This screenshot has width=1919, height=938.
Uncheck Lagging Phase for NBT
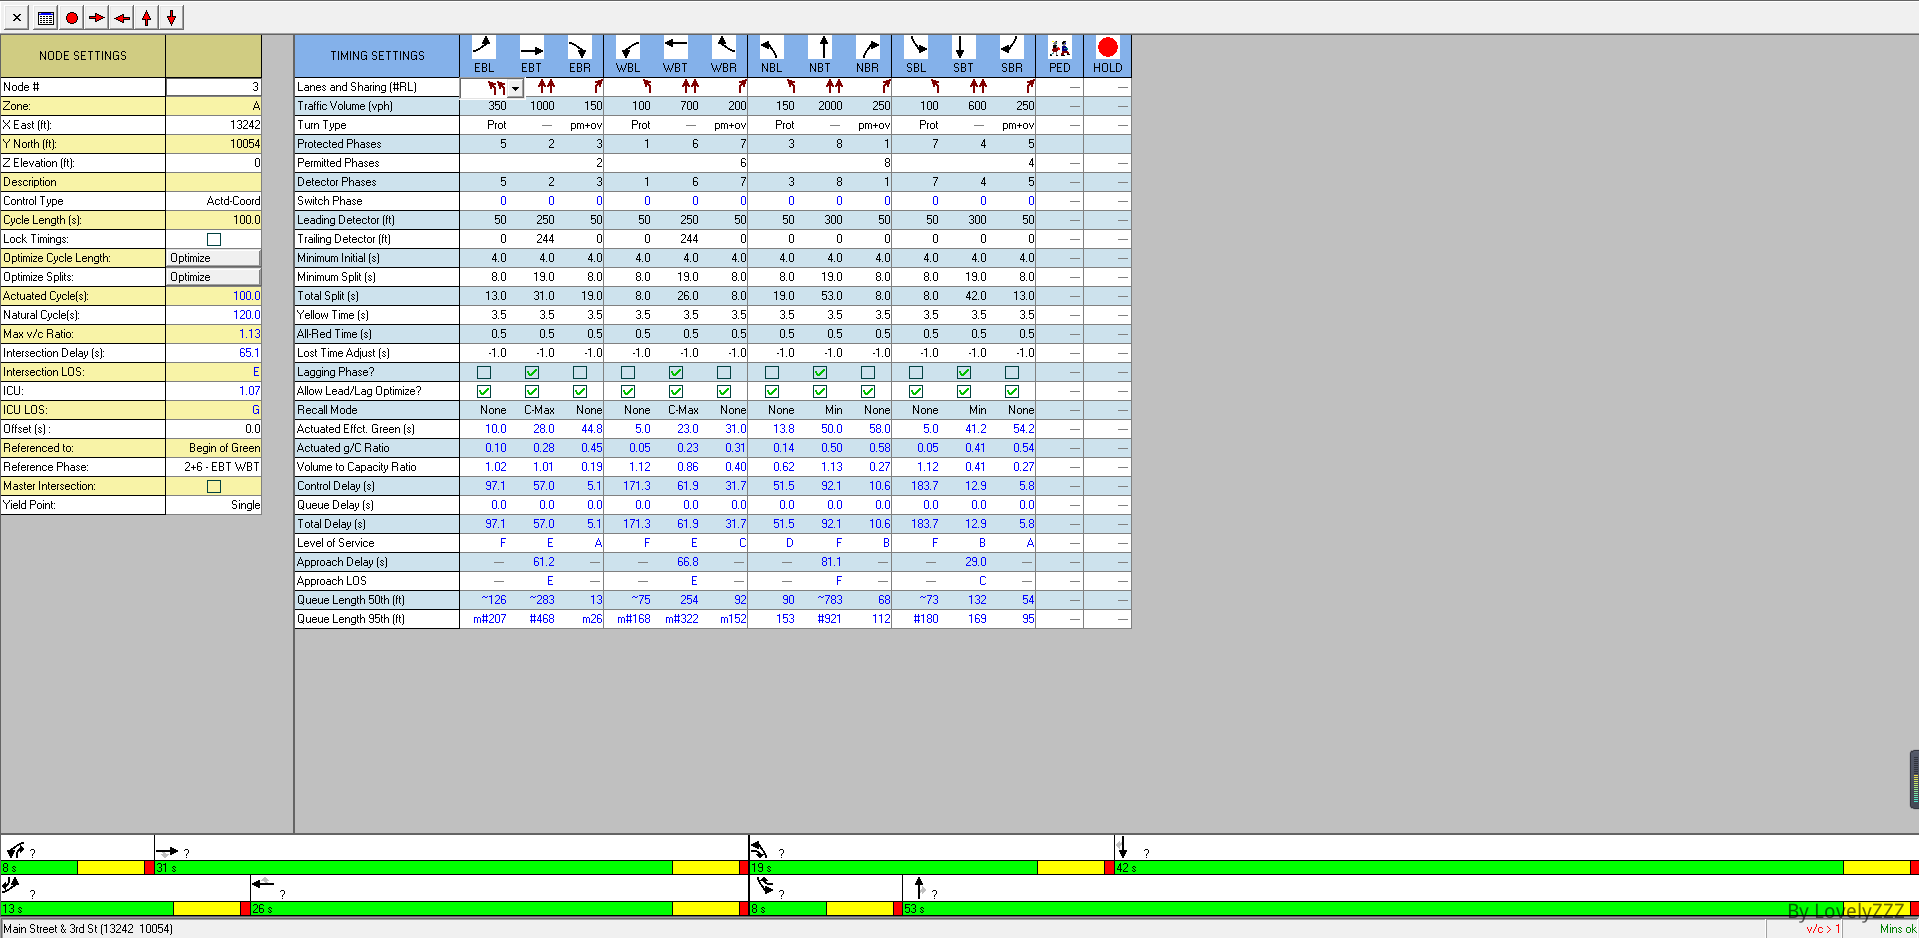(x=820, y=372)
